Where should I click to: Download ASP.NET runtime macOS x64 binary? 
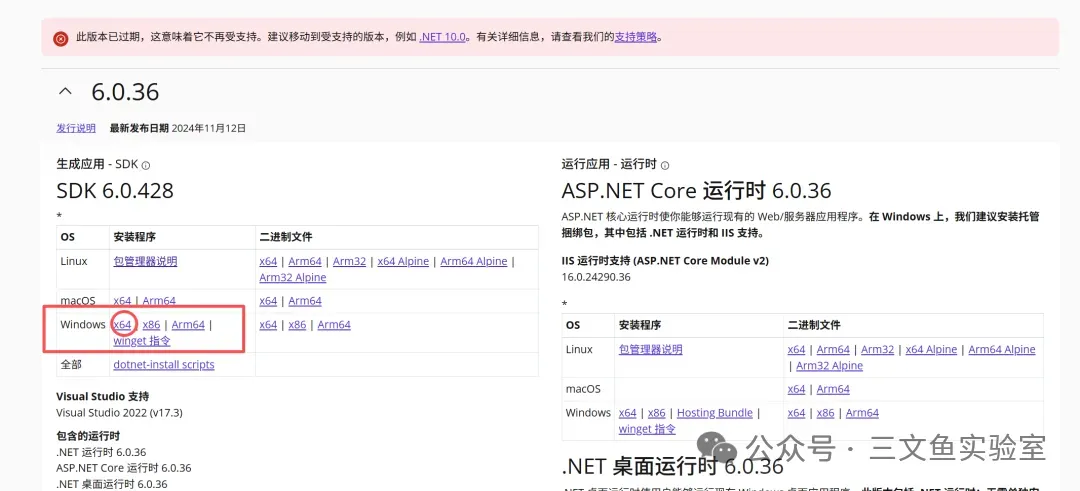click(x=796, y=389)
